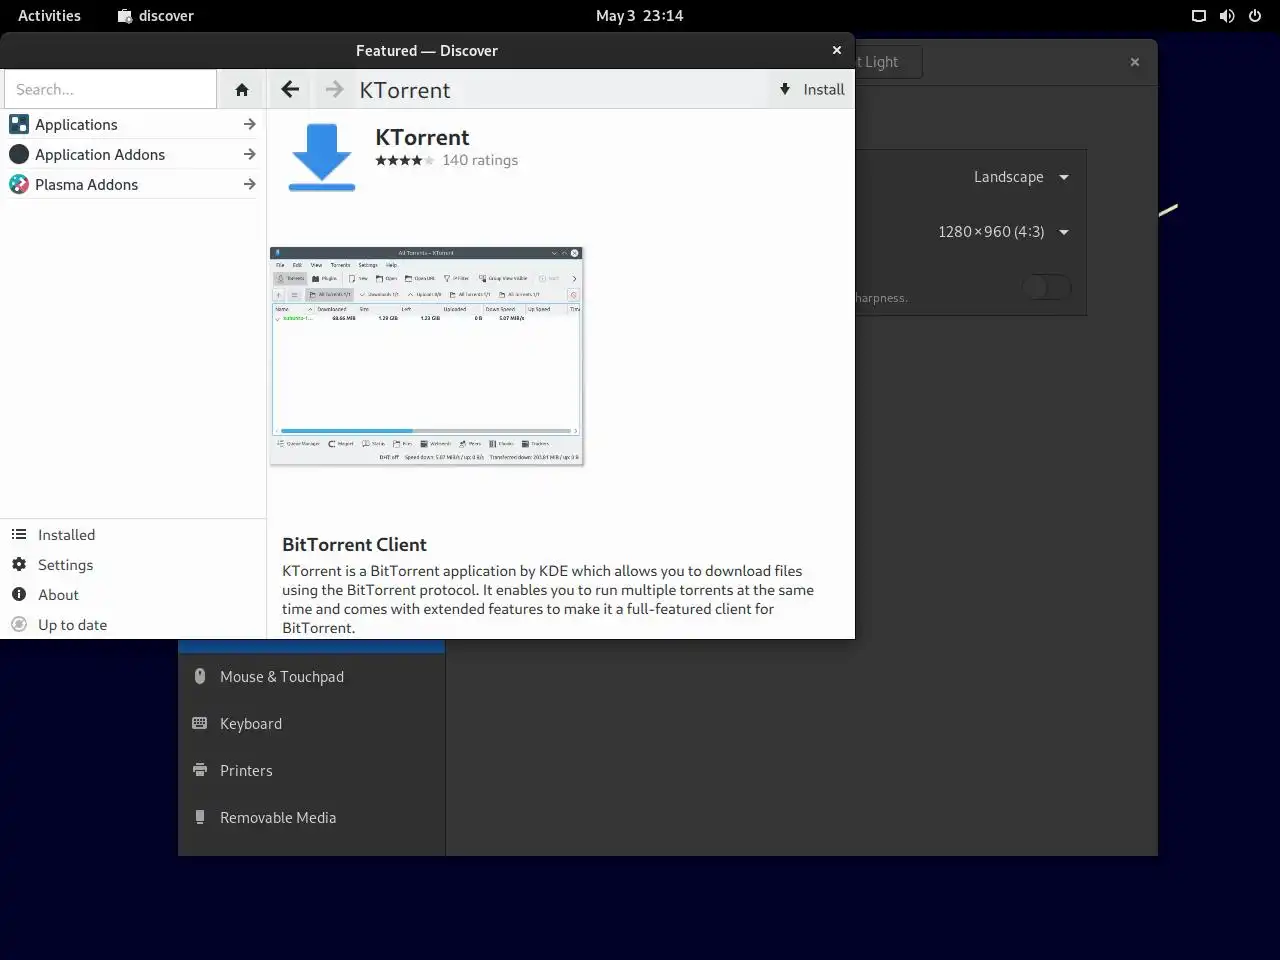Click the KTorrent star rating
The height and width of the screenshot is (960, 1280).
[x=405, y=160]
